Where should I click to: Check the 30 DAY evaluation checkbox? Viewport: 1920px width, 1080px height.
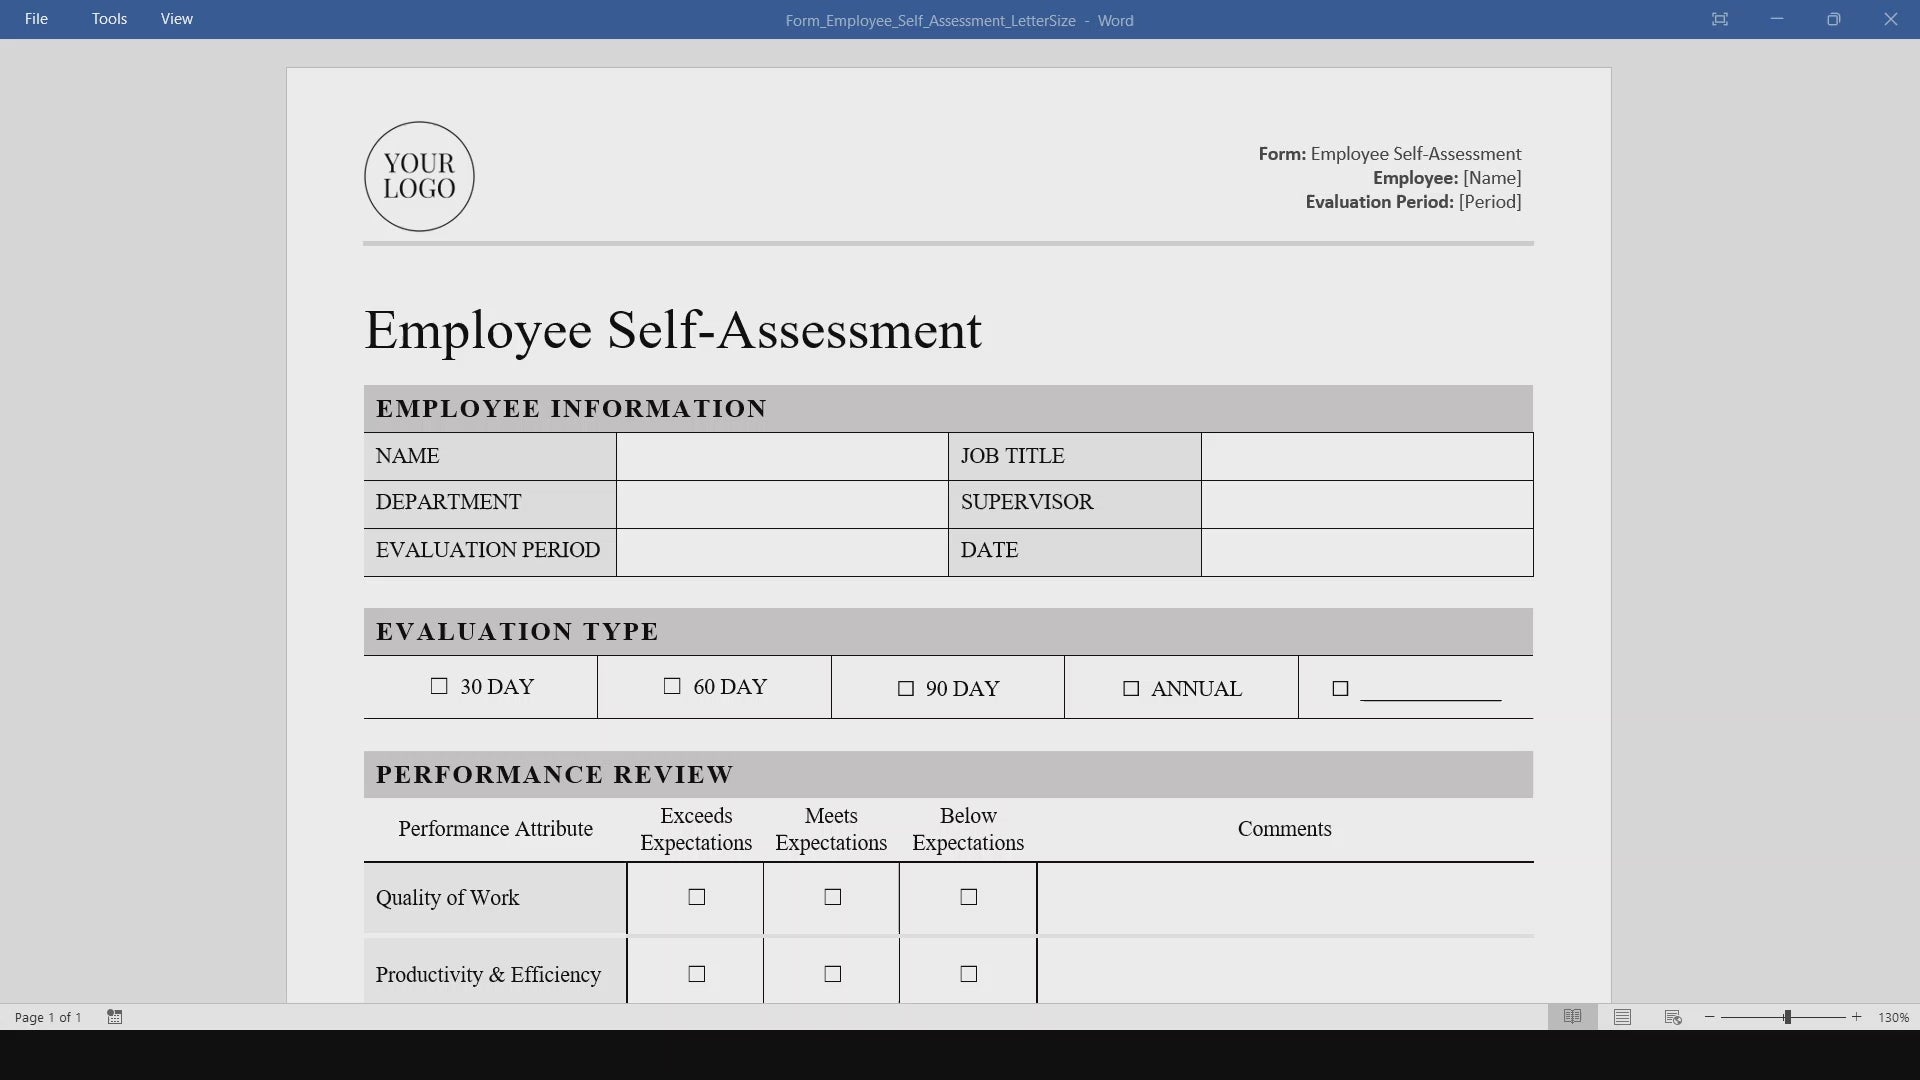point(439,686)
